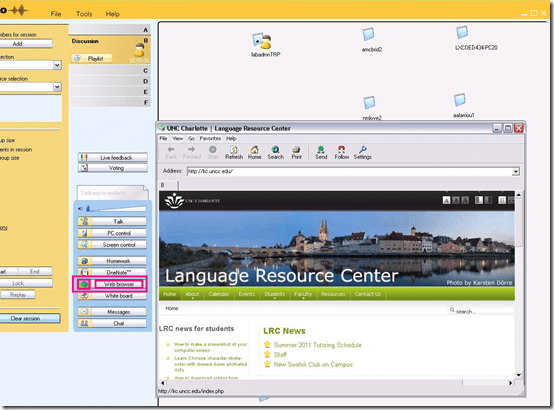
Task: Open Live feedback
Action: 113,158
